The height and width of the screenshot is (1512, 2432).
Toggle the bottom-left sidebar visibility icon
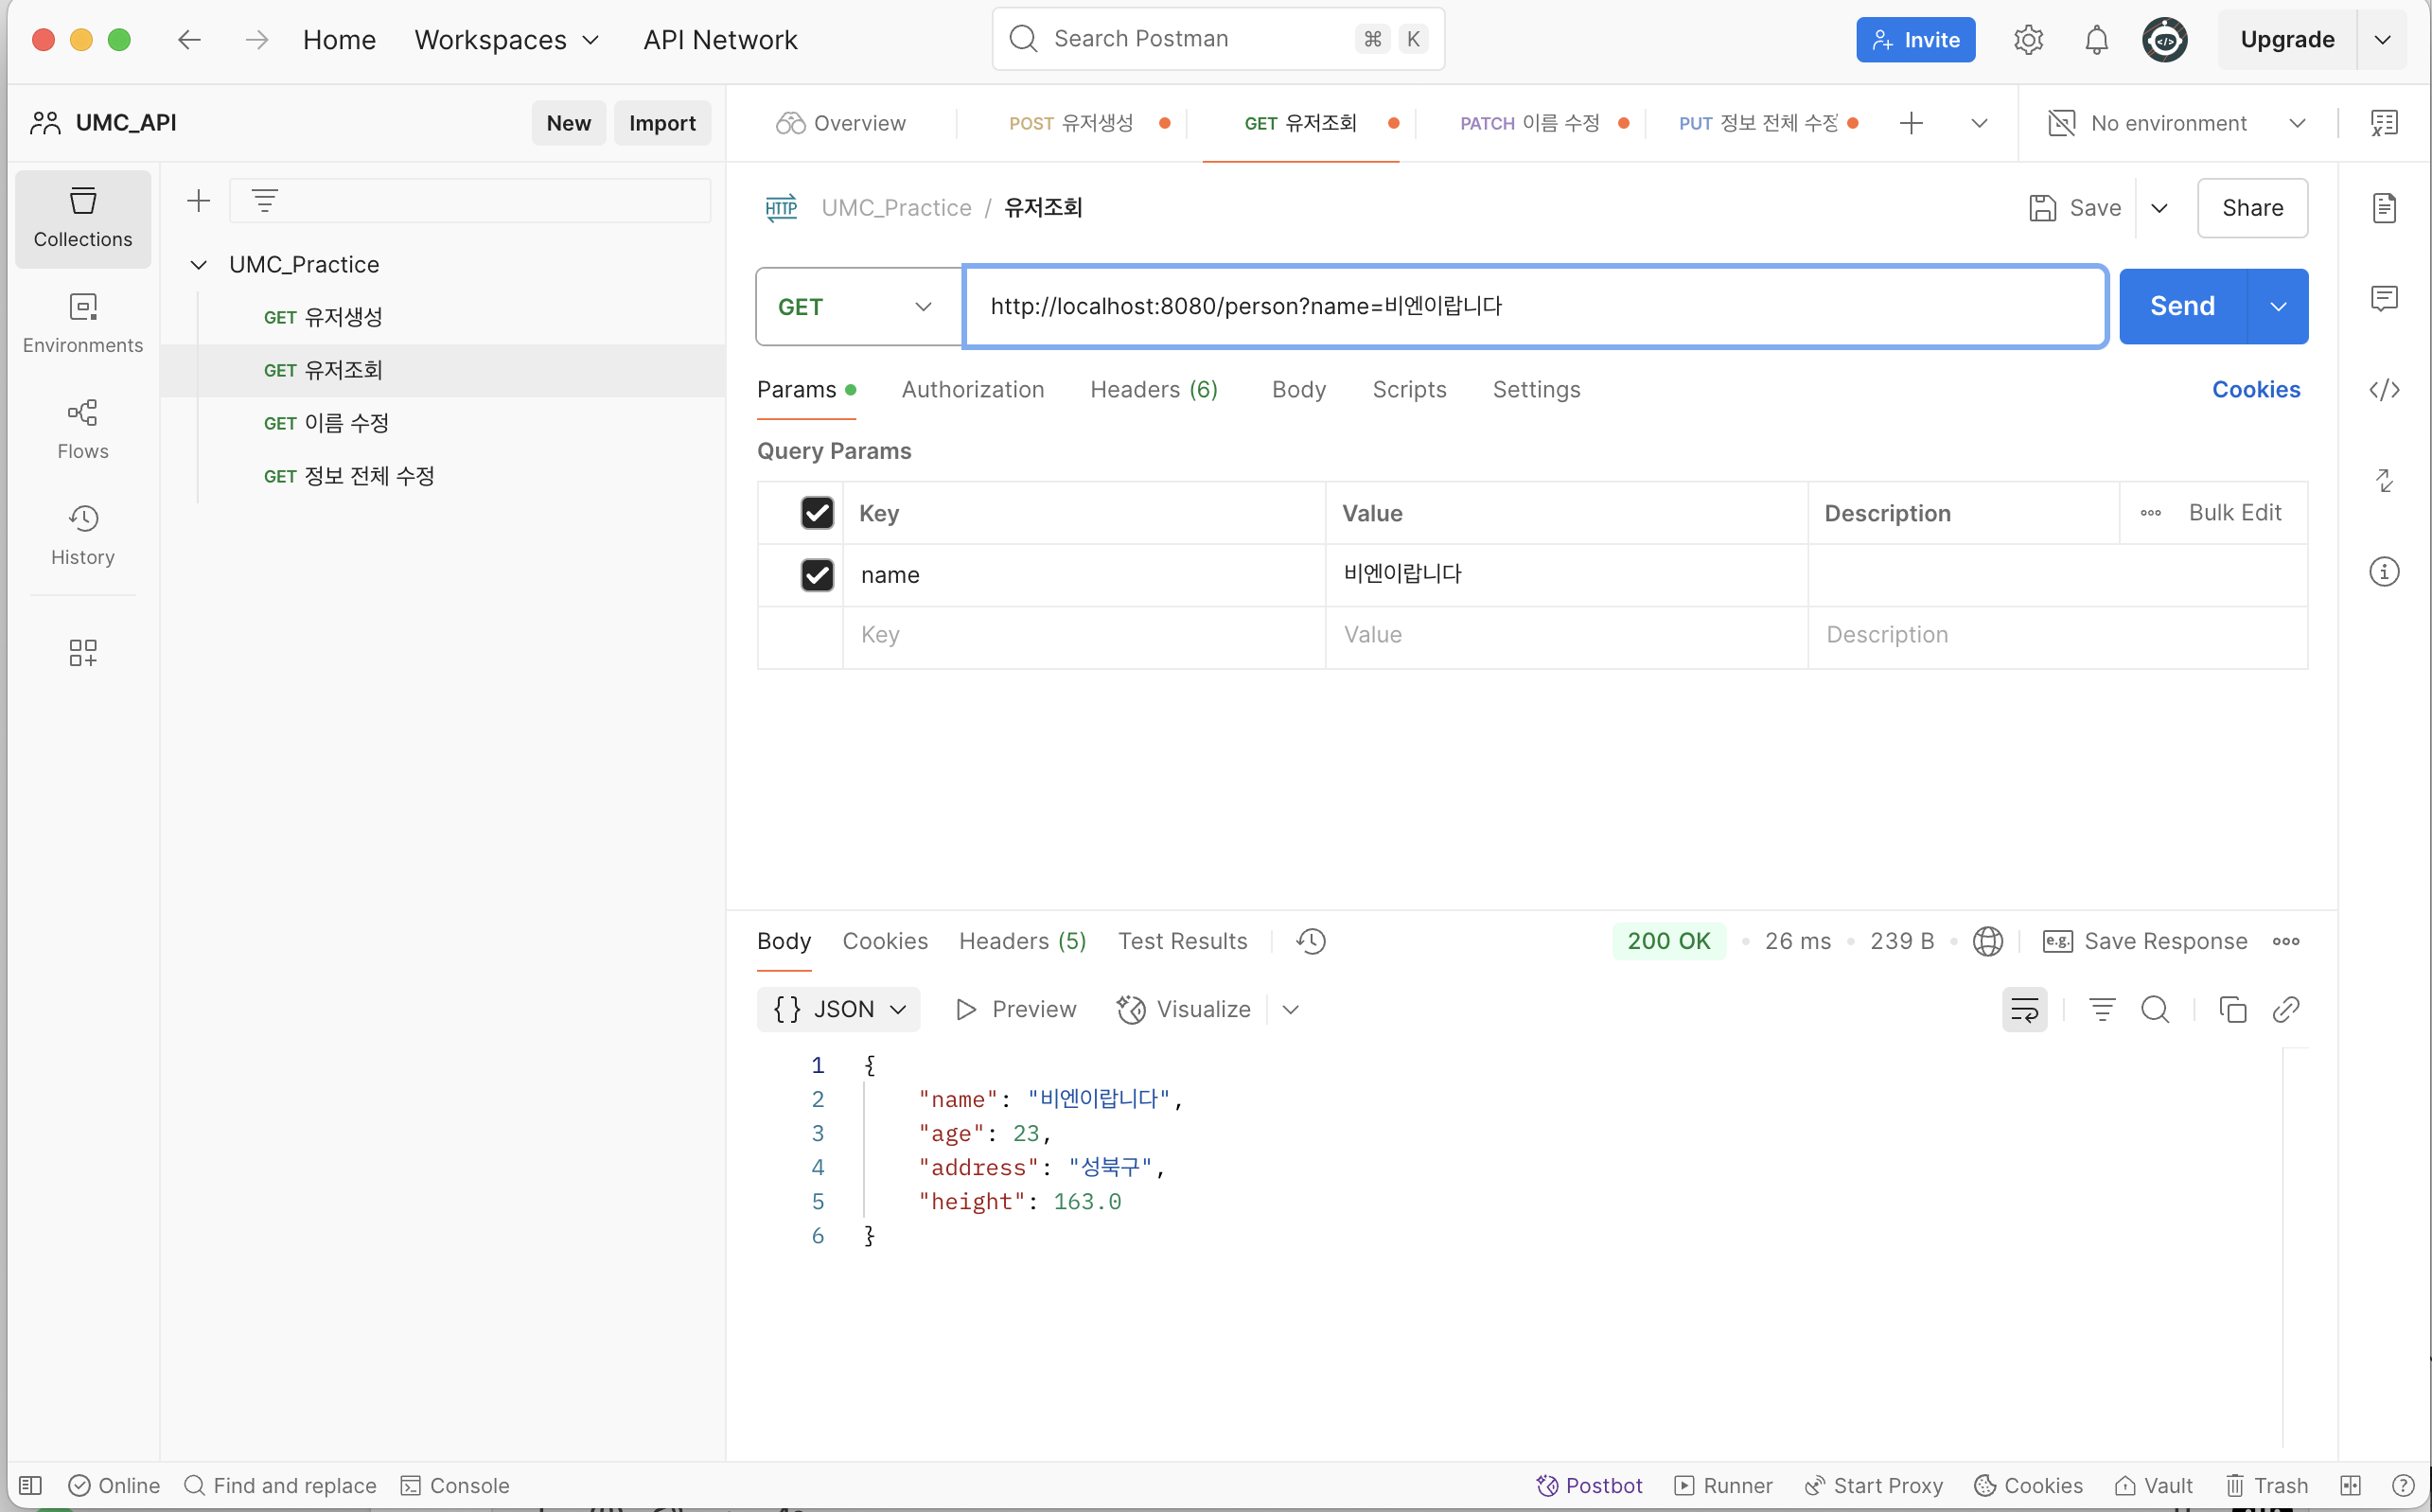coord(30,1485)
